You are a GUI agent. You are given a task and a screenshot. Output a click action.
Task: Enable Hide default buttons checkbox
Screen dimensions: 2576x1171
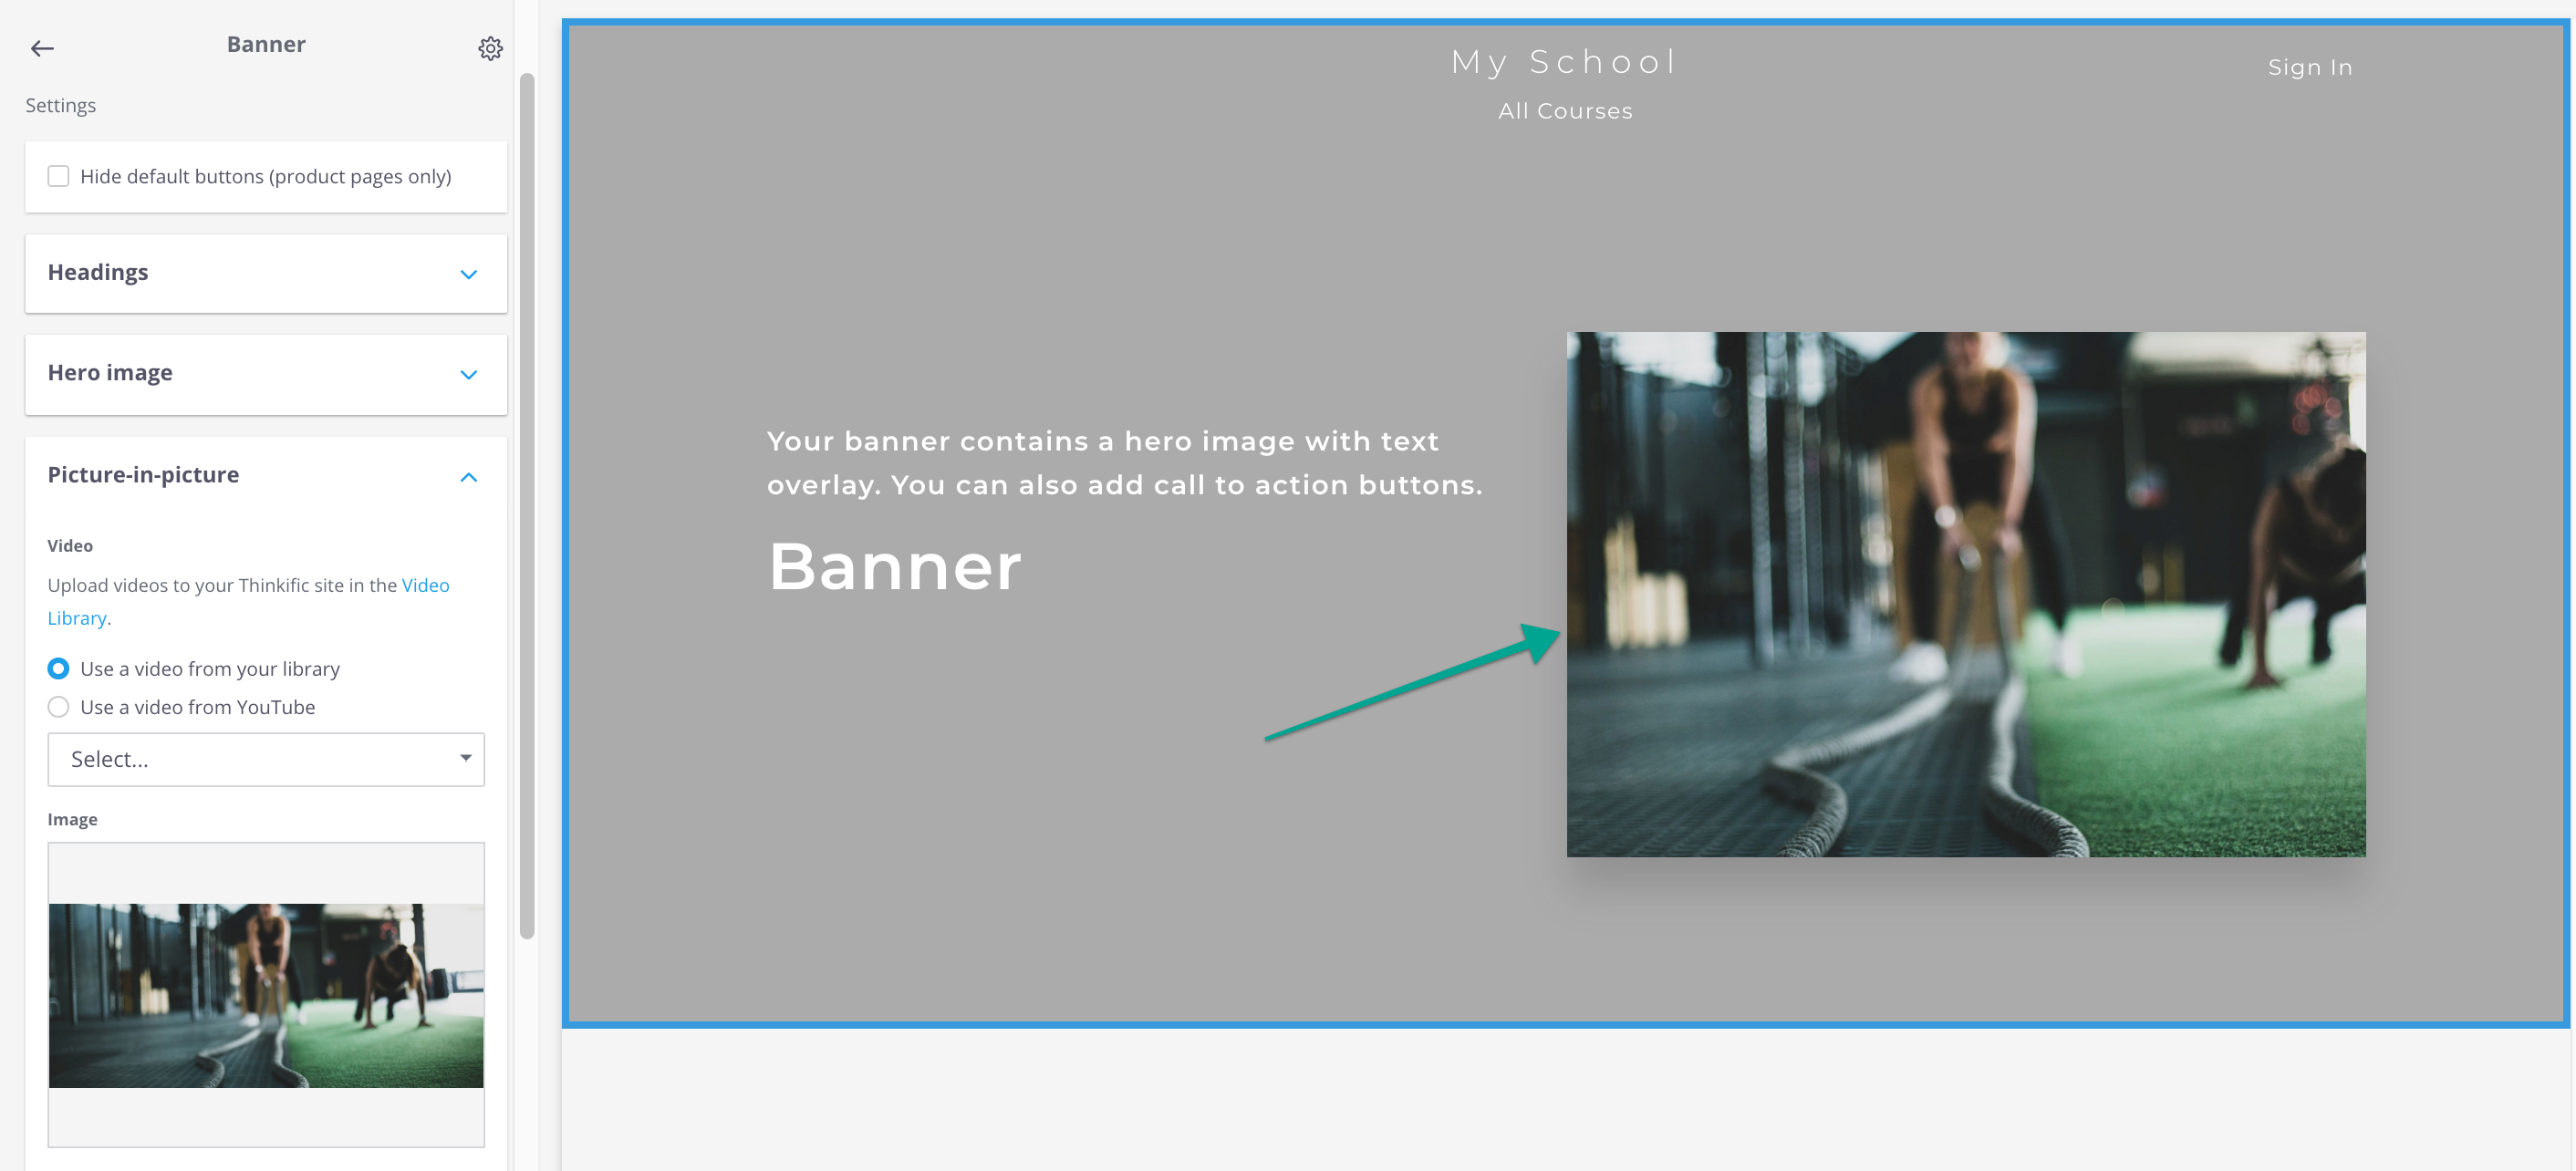(x=59, y=176)
